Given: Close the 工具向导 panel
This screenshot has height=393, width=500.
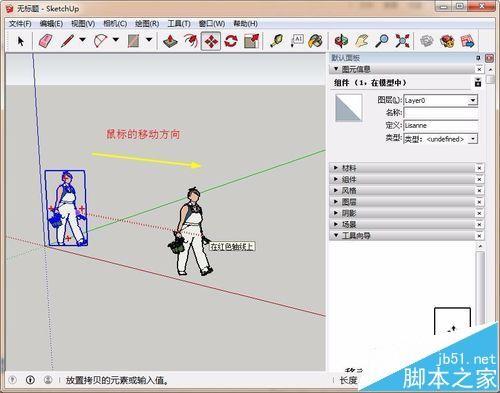Looking at the screenshot, I should tap(479, 236).
